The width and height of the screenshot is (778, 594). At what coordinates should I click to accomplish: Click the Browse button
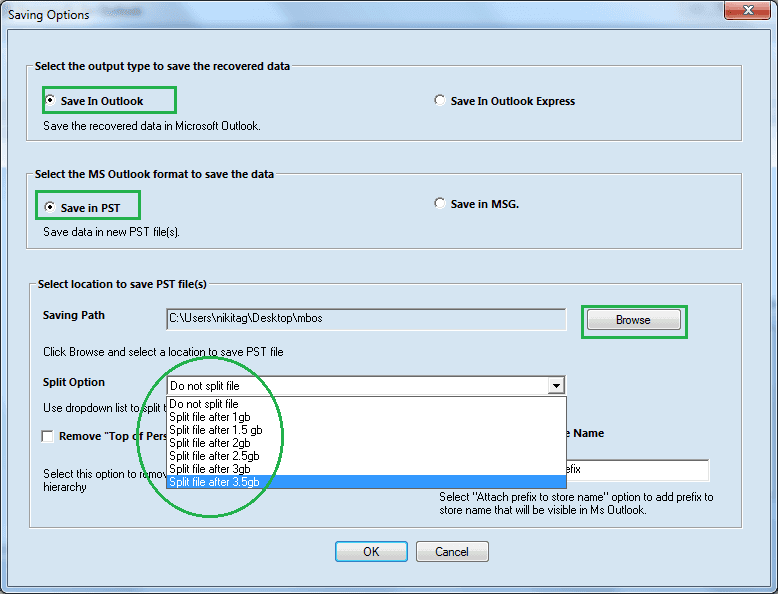634,320
